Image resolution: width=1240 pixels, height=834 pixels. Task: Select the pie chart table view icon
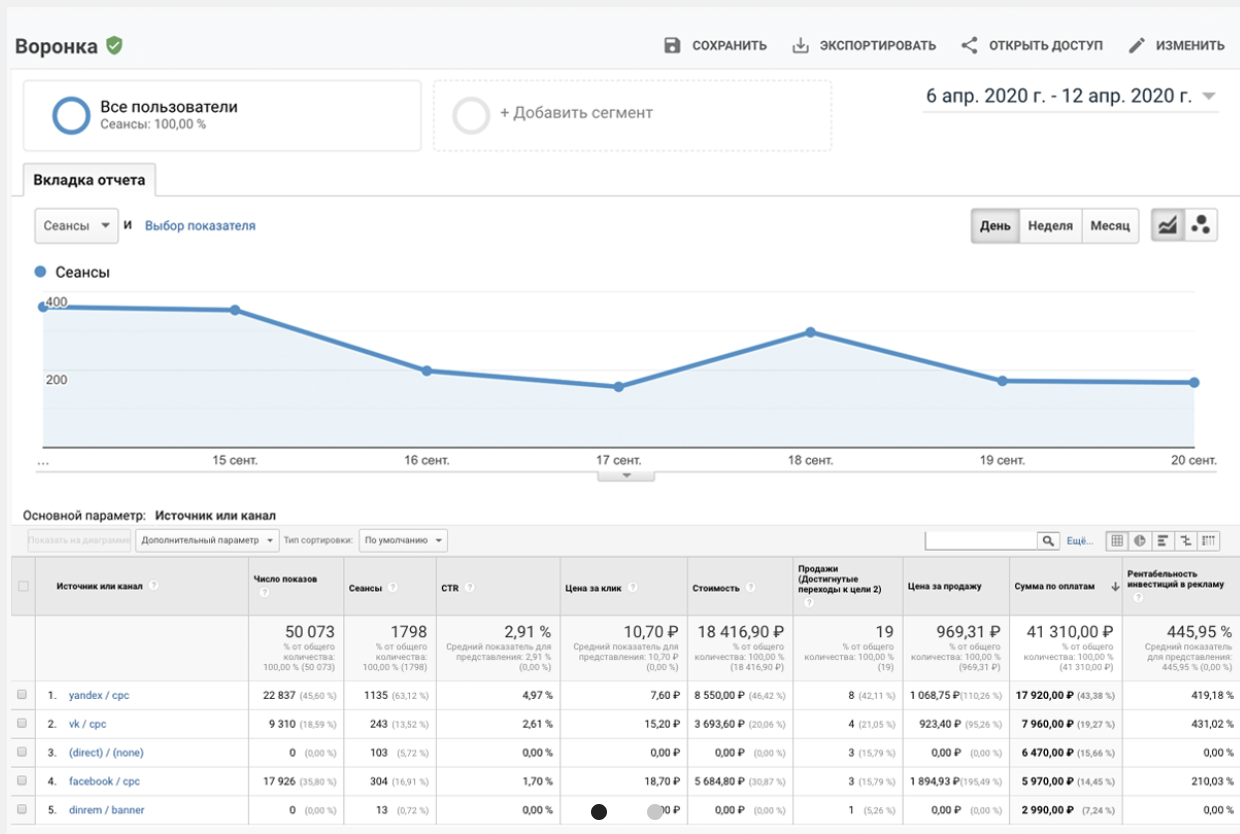tap(1139, 541)
